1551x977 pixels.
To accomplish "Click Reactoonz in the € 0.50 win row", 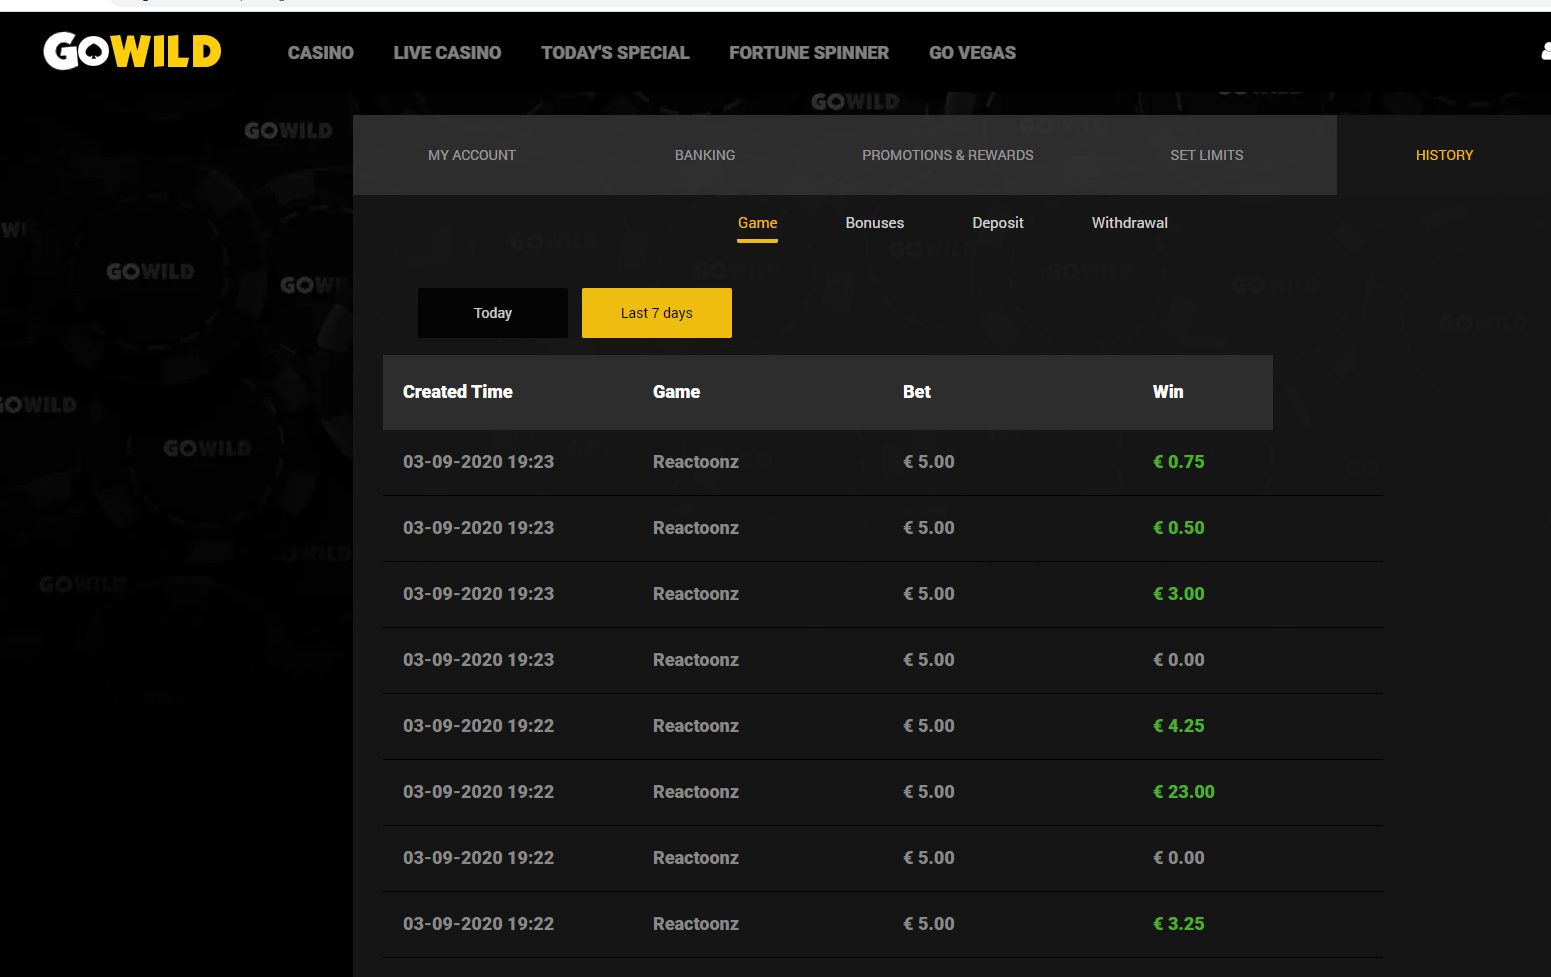I will [x=696, y=528].
